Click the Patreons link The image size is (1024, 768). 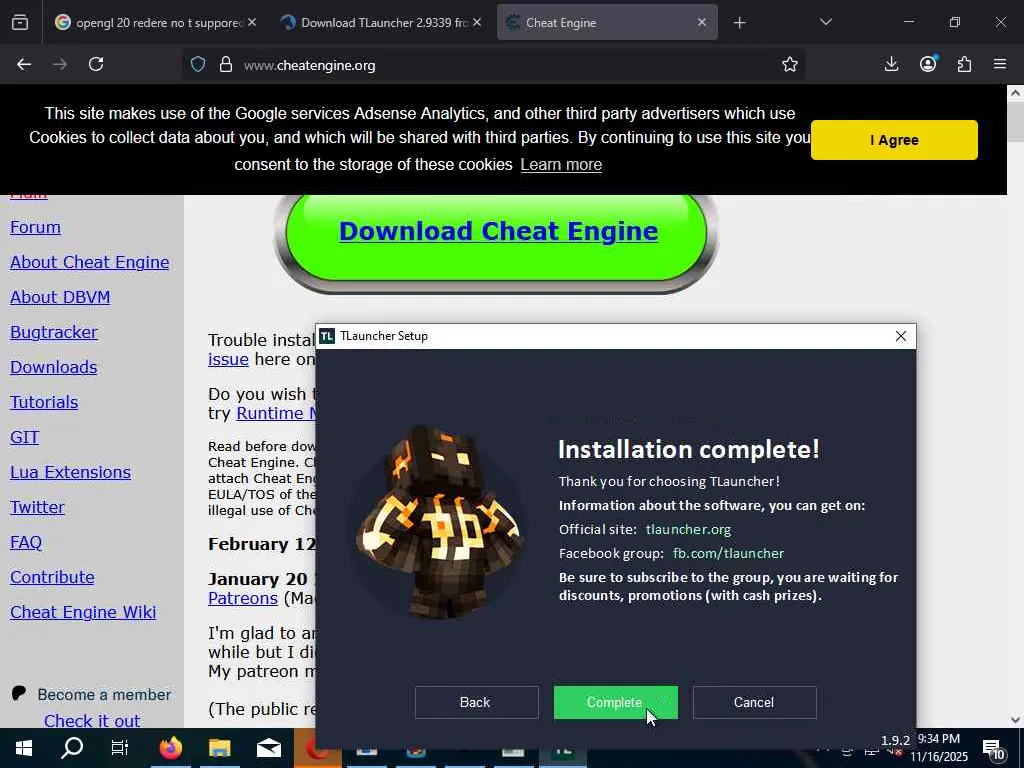243,598
